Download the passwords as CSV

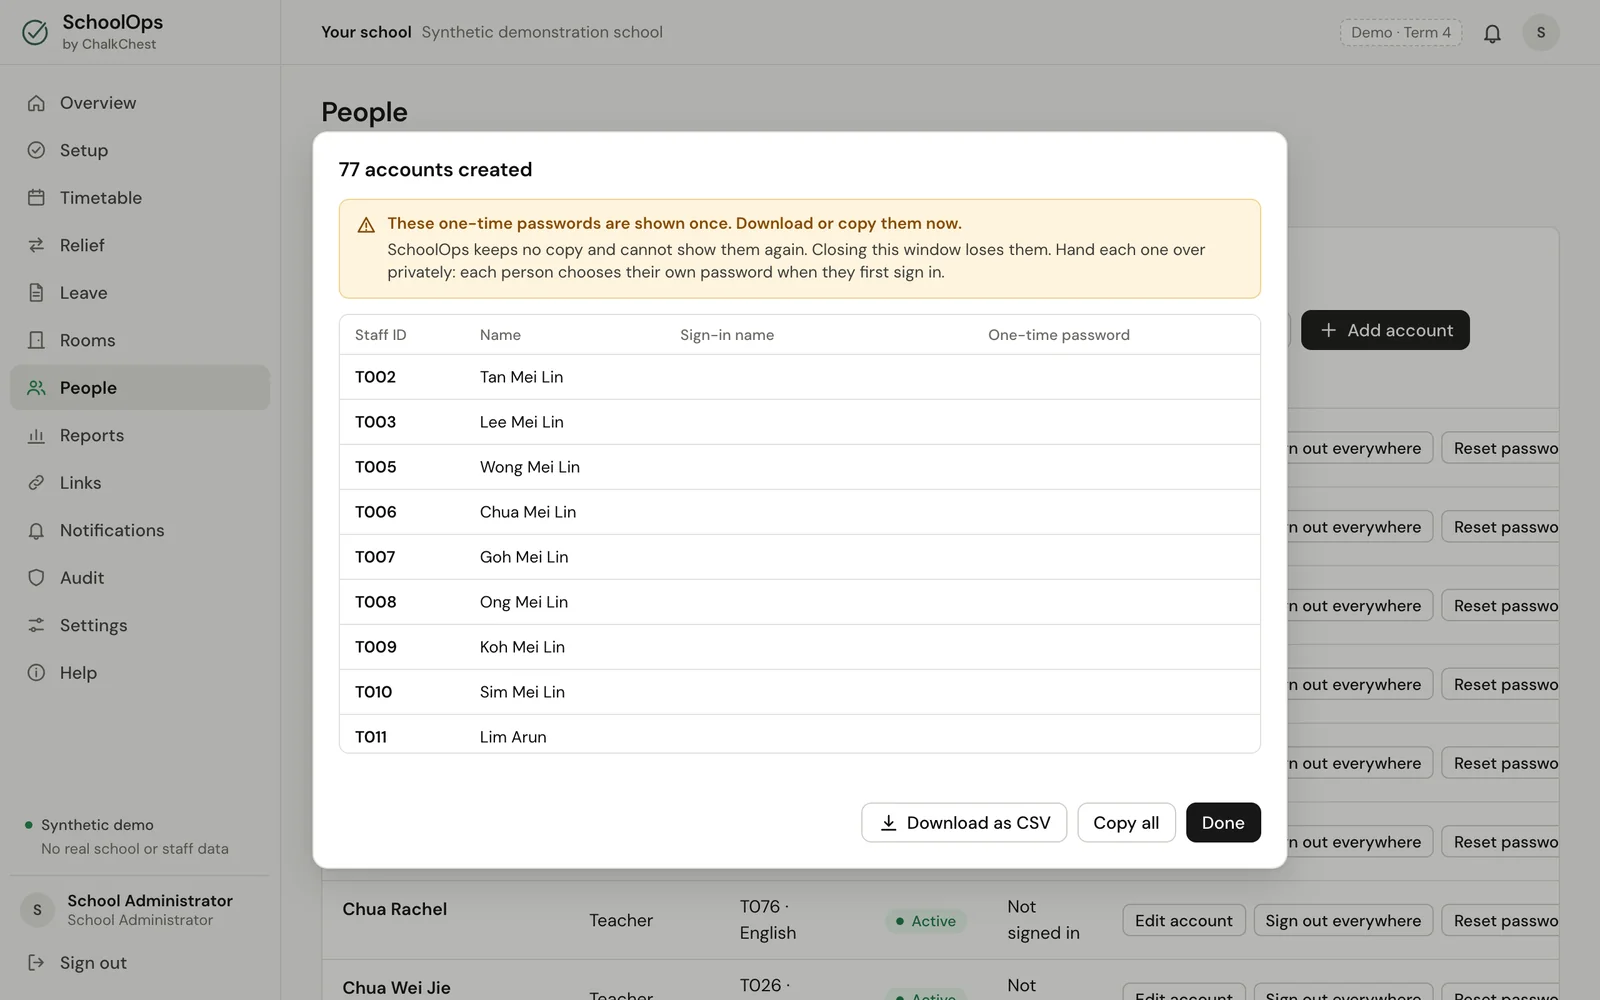[x=964, y=823]
